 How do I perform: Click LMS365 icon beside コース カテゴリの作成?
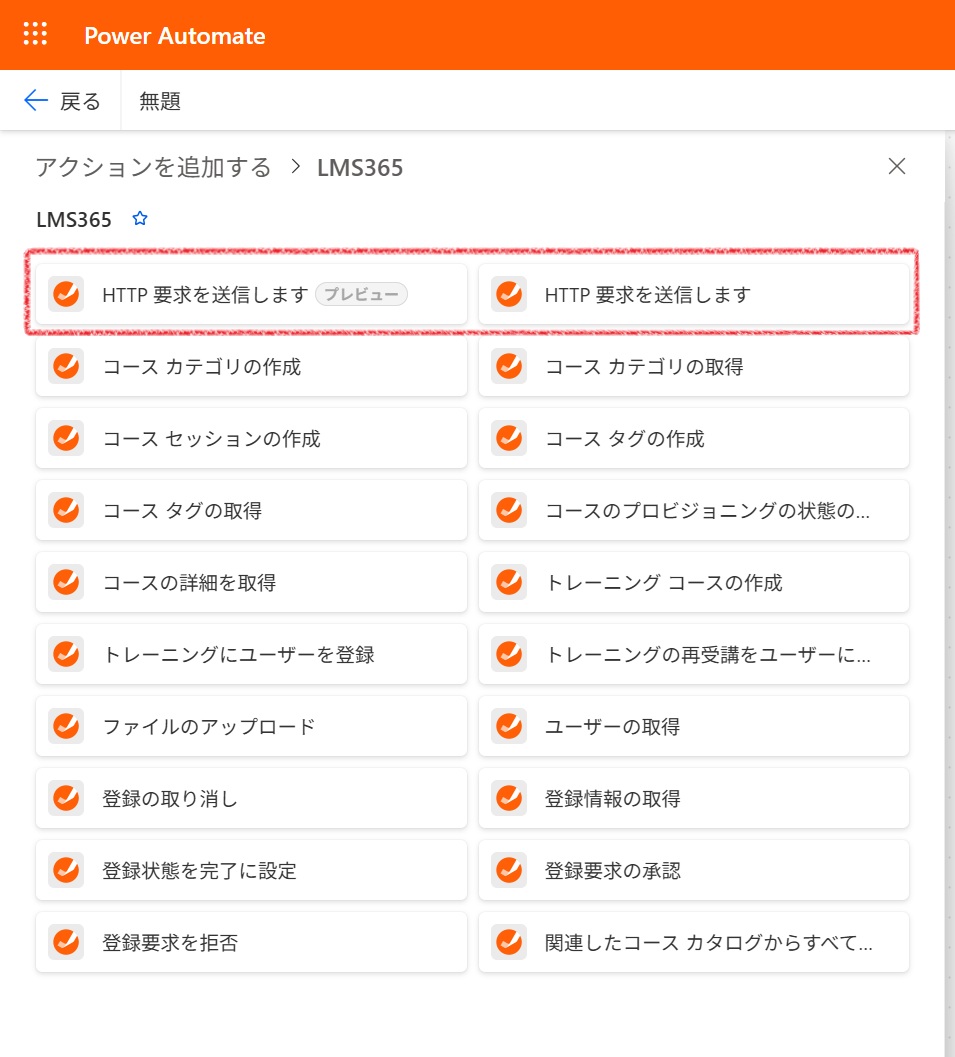pos(66,367)
